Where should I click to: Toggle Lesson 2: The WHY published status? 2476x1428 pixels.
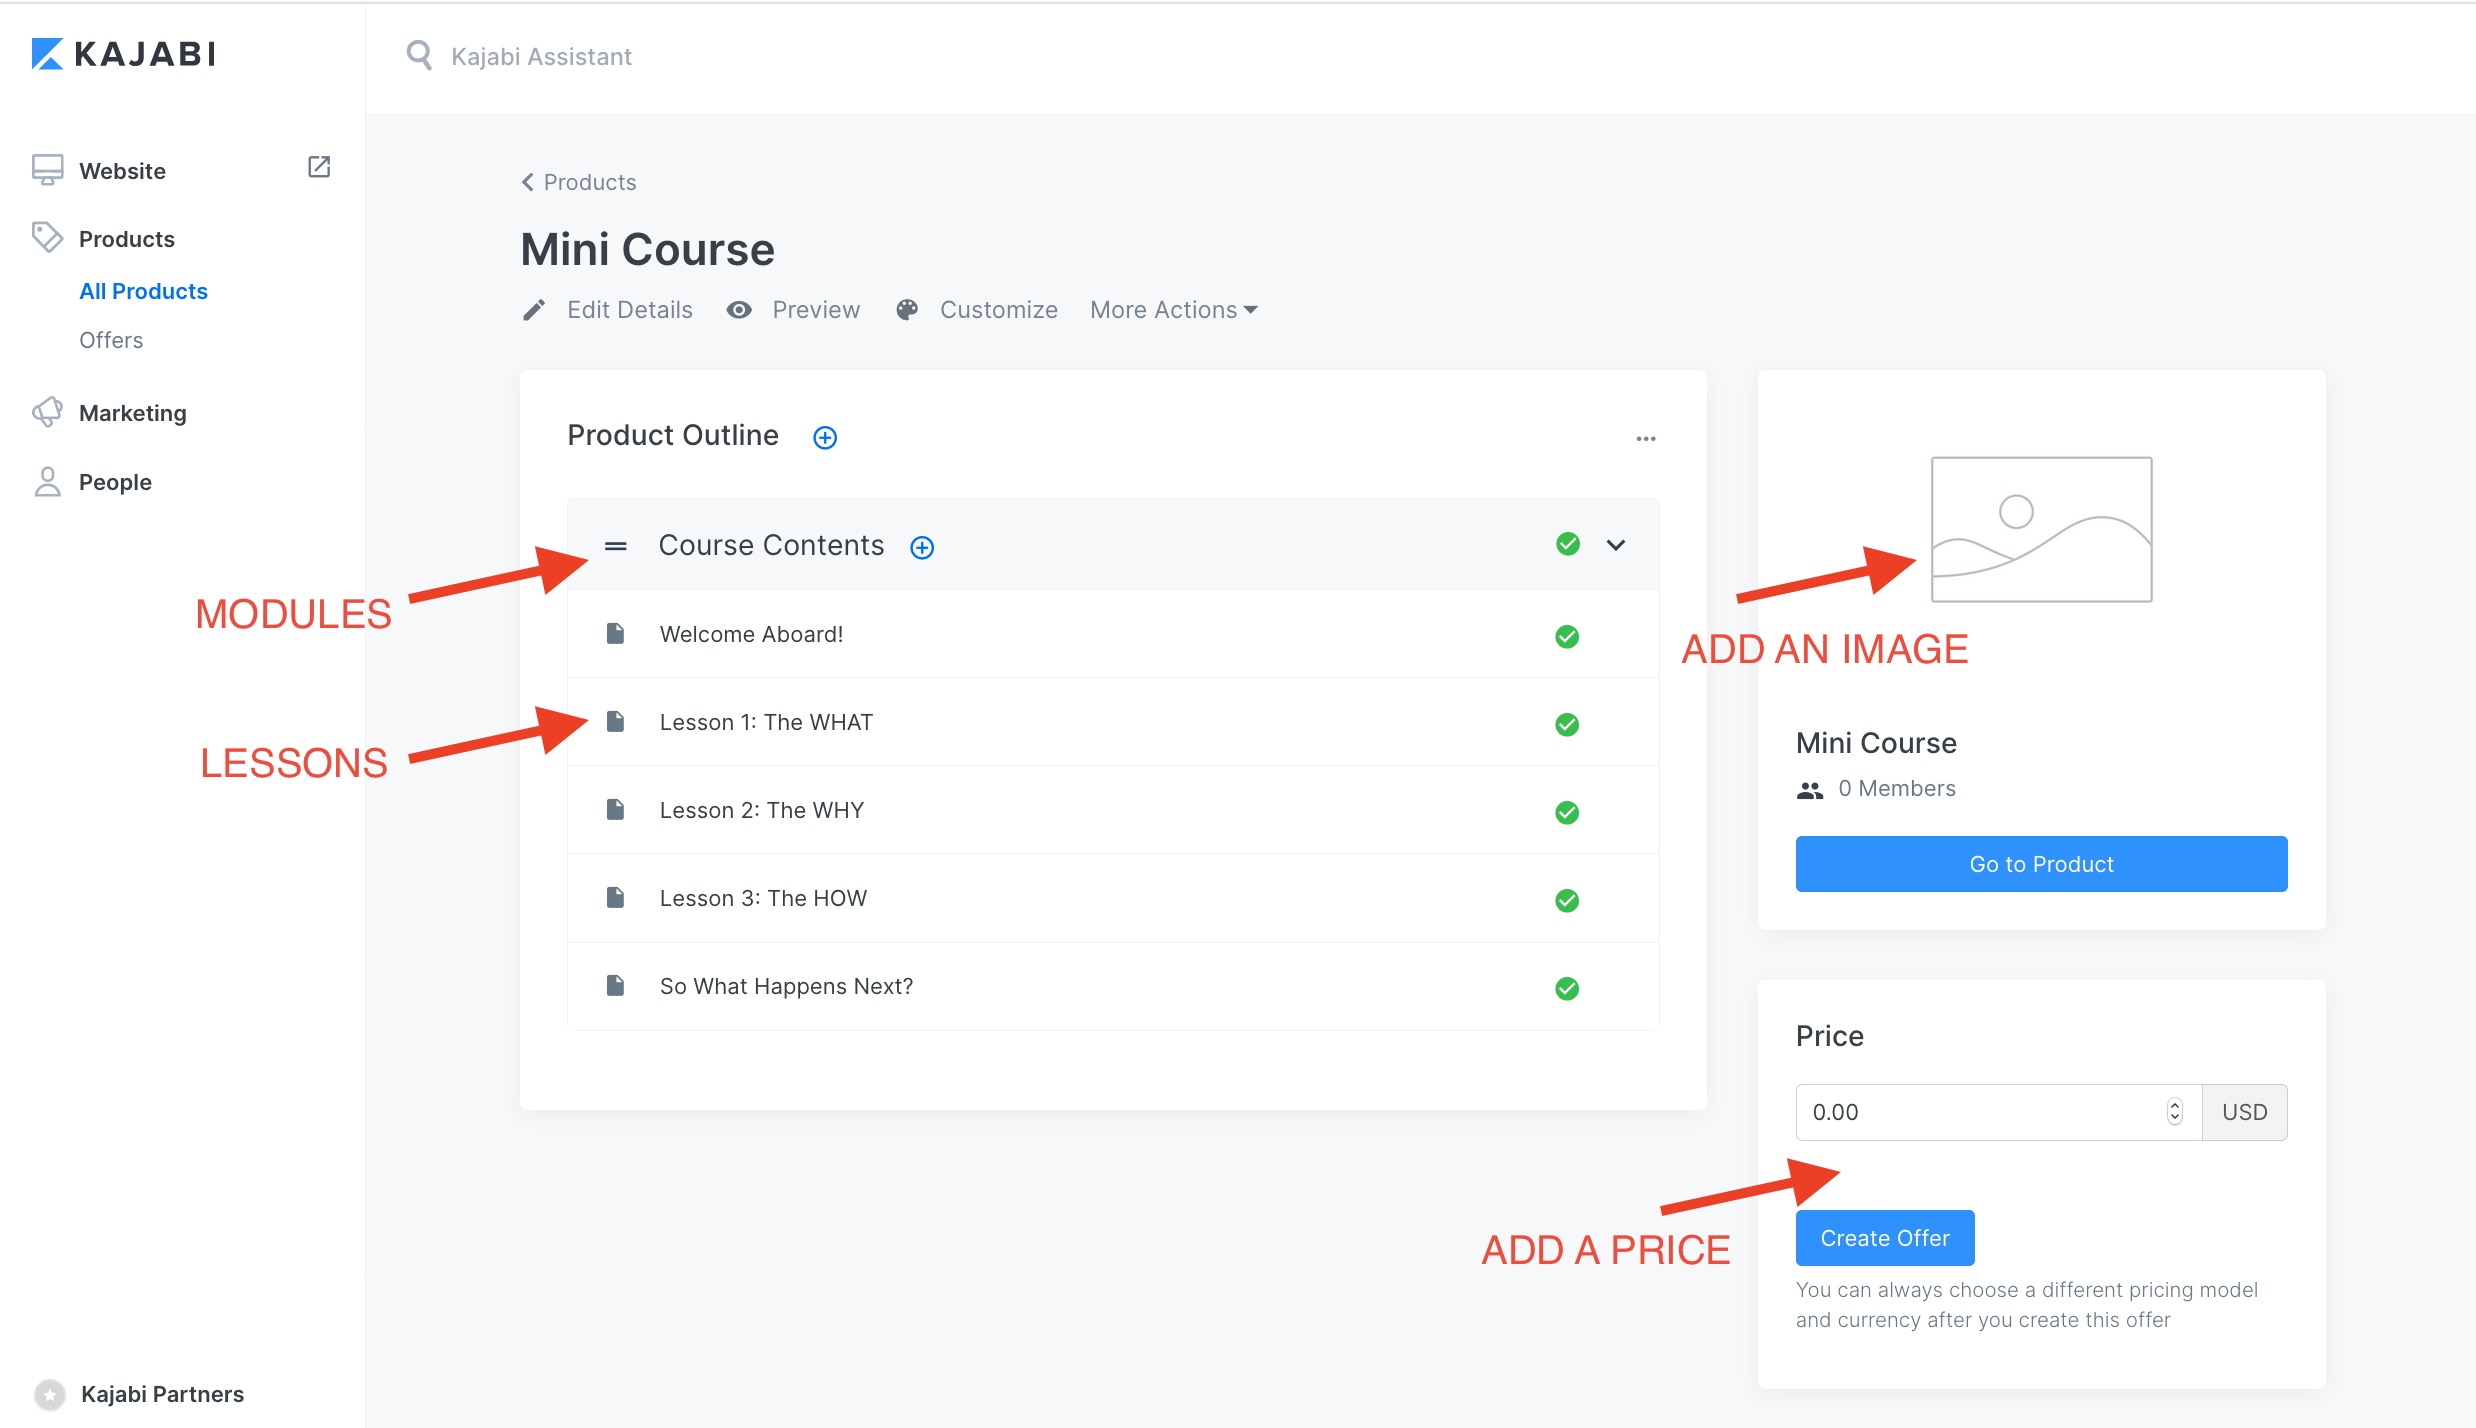pyautogui.click(x=1567, y=813)
